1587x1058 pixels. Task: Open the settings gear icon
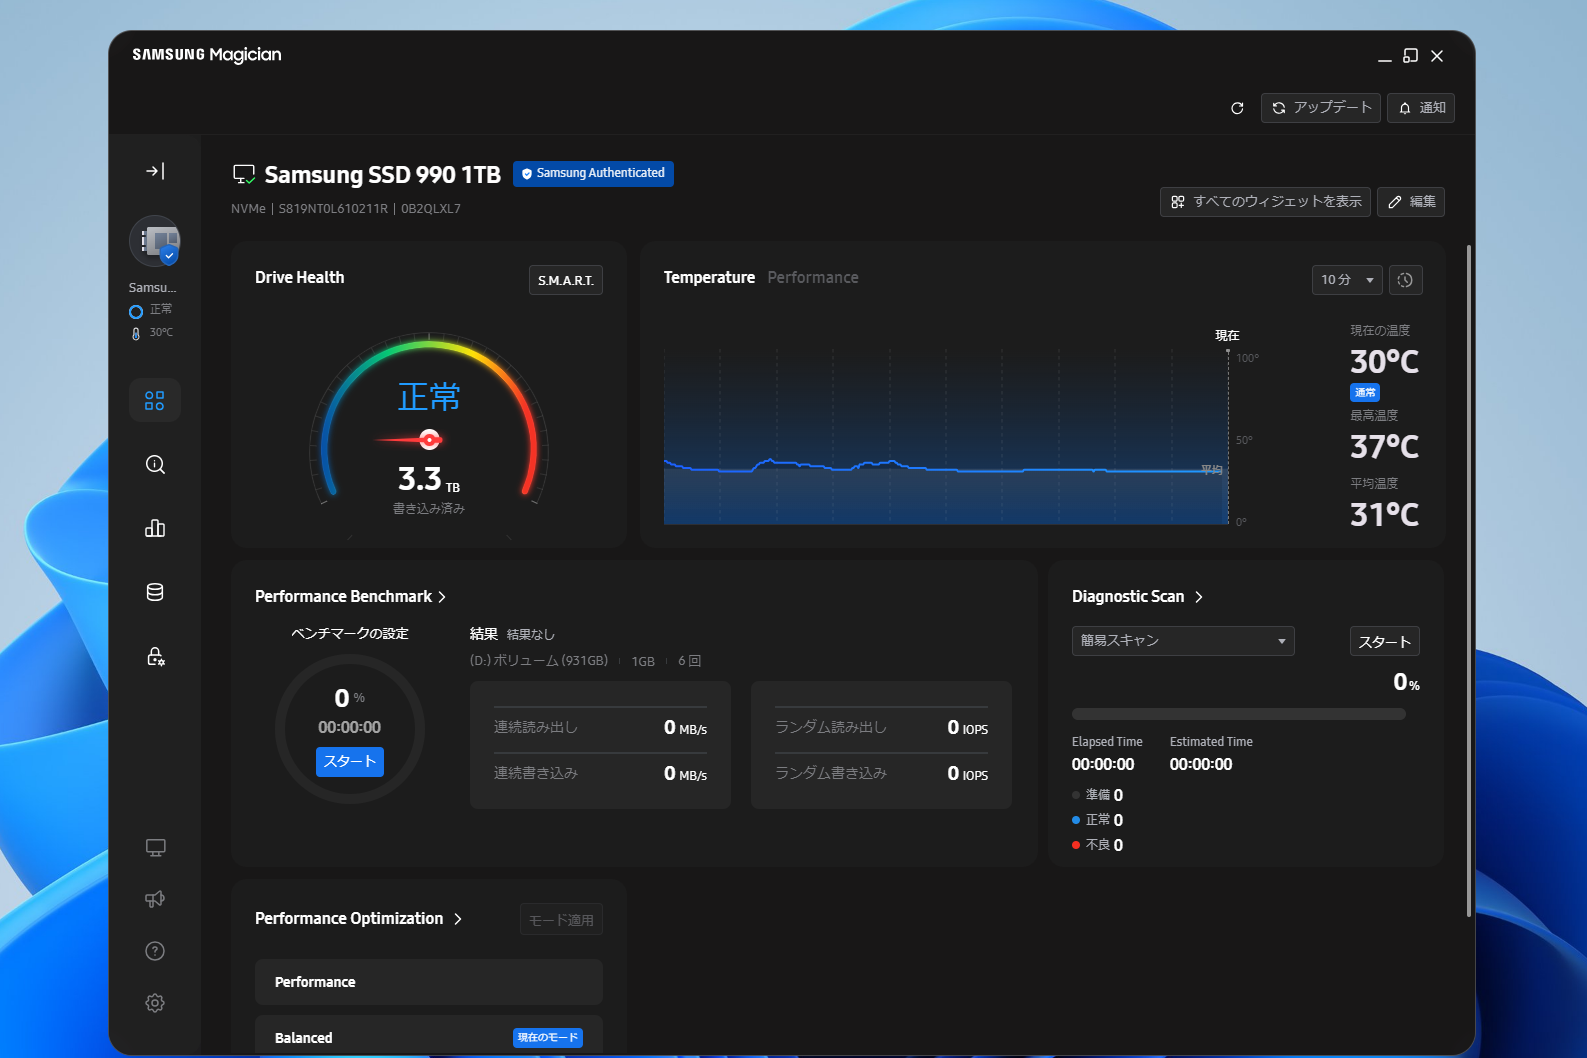(155, 1003)
